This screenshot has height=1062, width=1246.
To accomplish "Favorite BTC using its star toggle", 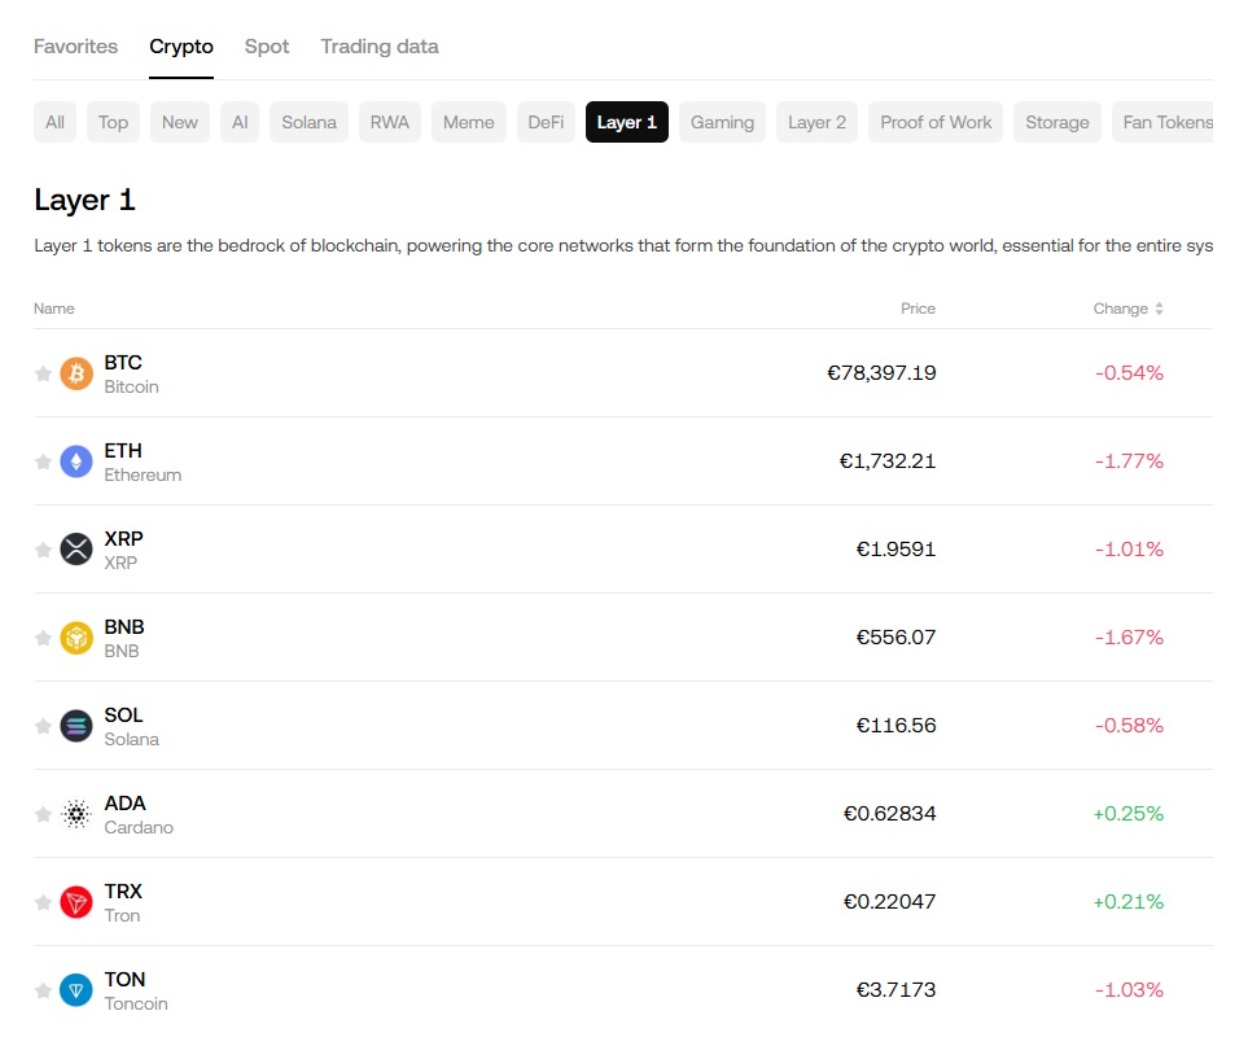I will point(42,374).
